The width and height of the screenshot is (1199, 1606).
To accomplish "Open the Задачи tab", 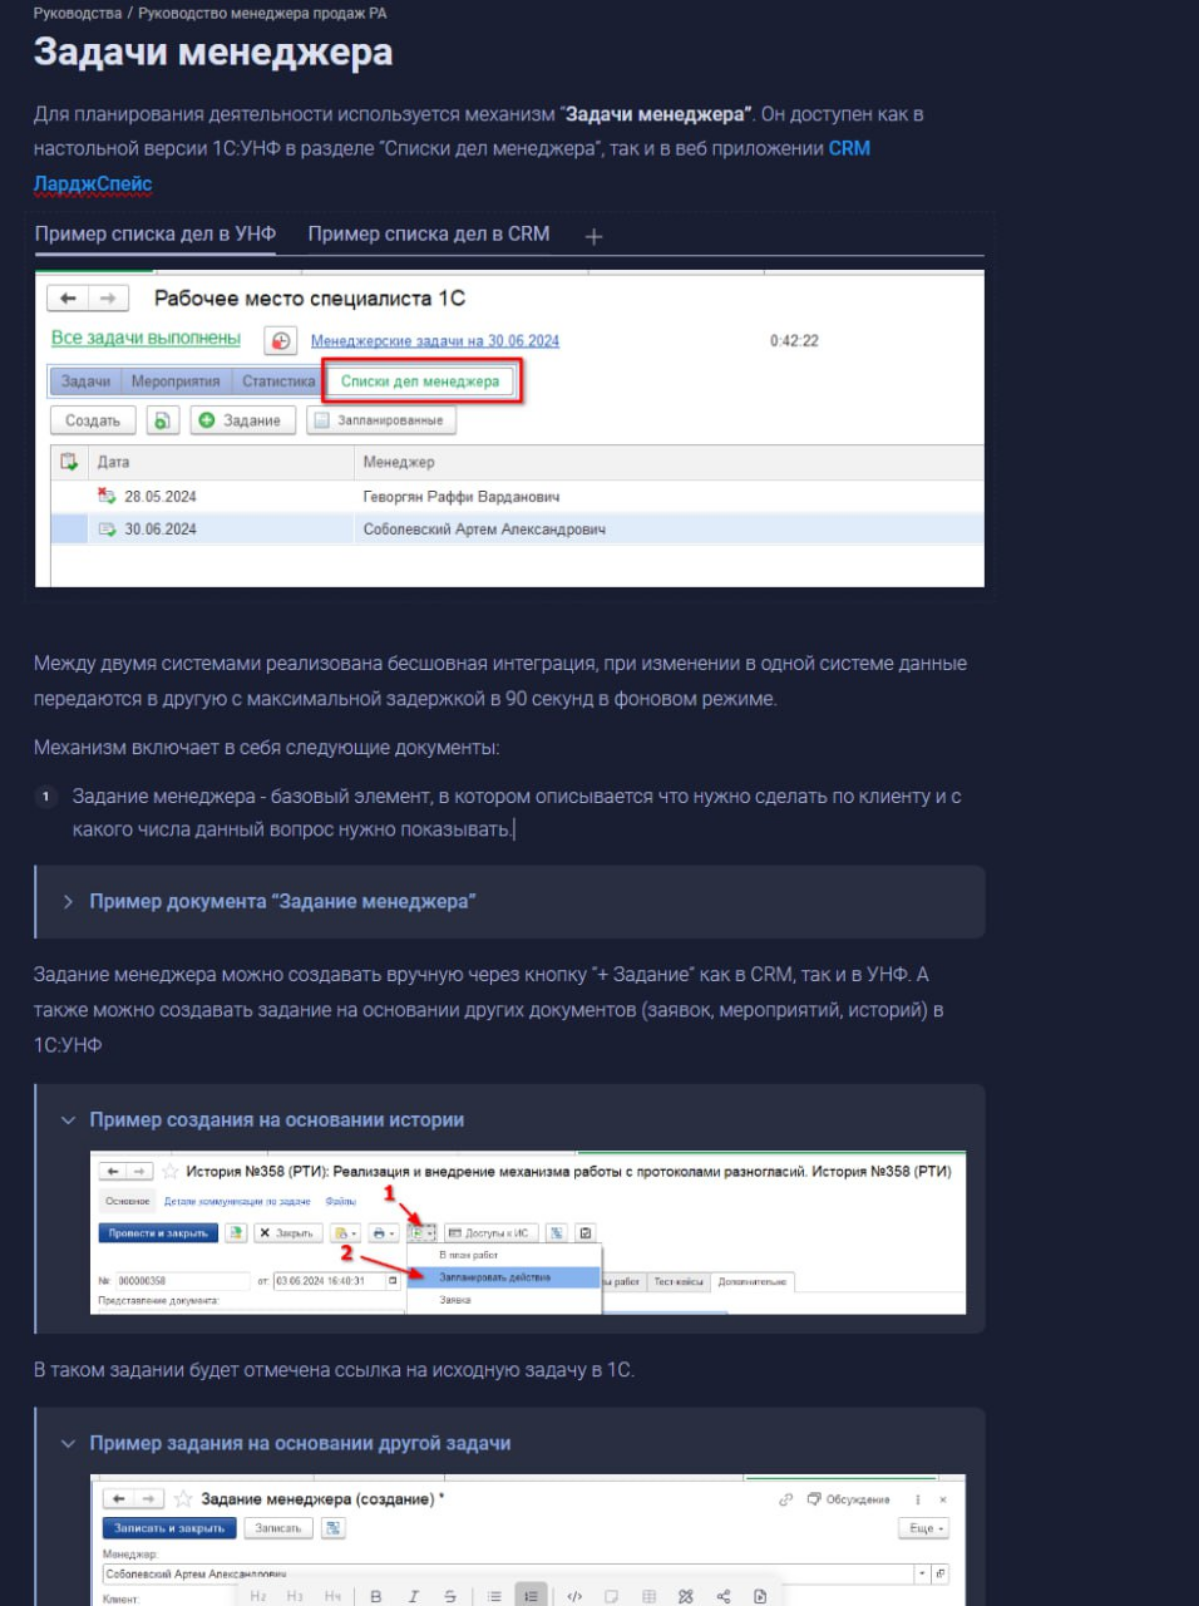I will point(85,381).
